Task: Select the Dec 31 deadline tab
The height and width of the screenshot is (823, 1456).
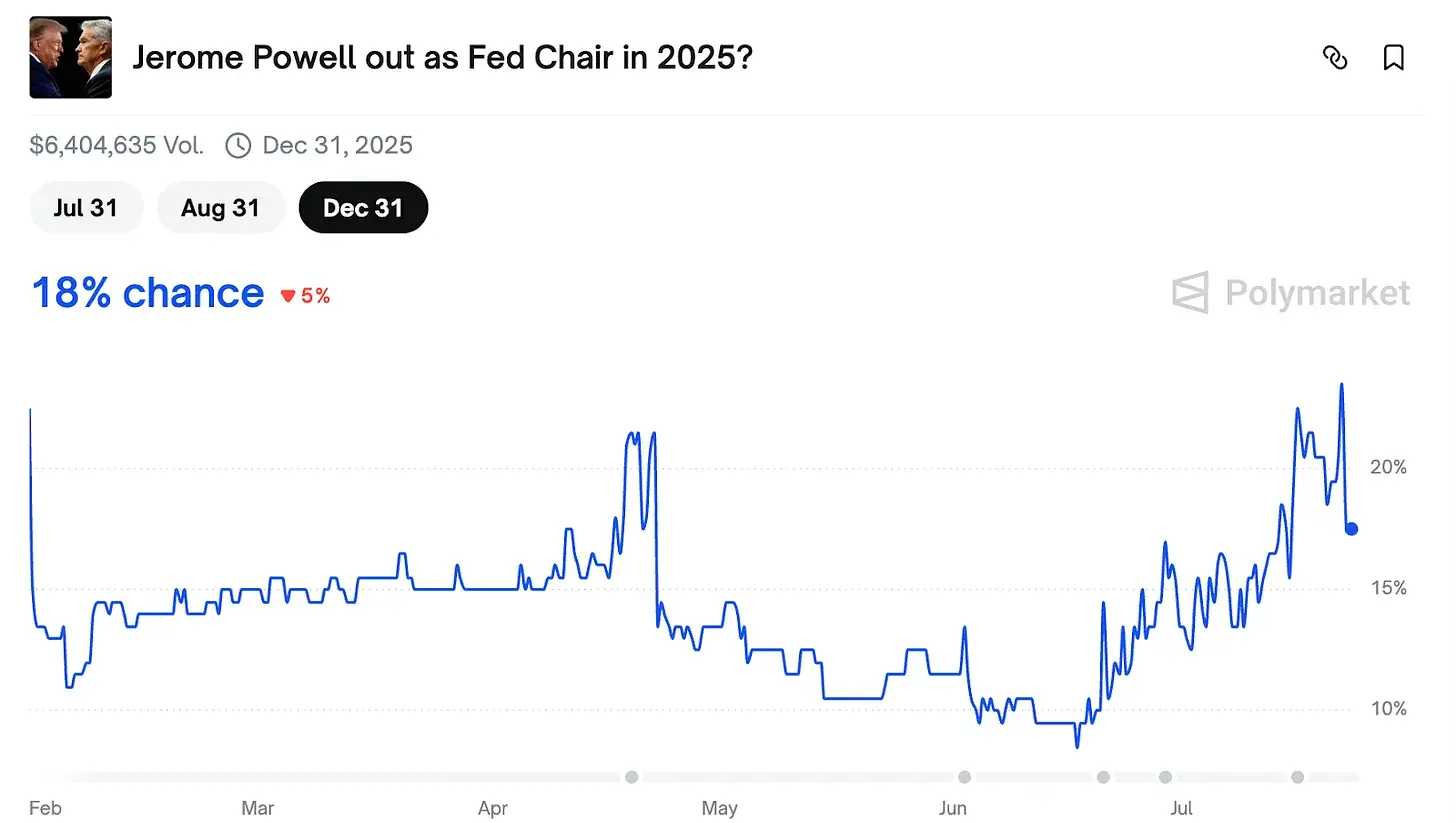Action: pos(363,207)
